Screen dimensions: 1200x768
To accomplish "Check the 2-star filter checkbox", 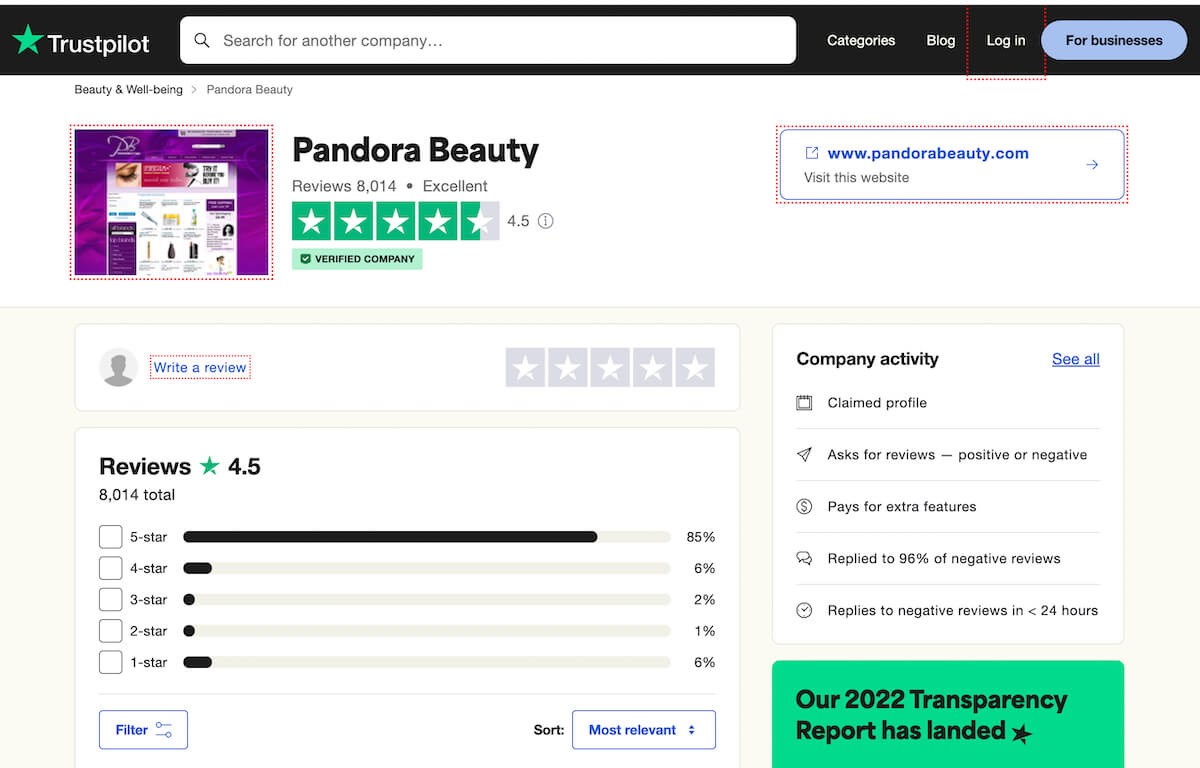I will [110, 630].
